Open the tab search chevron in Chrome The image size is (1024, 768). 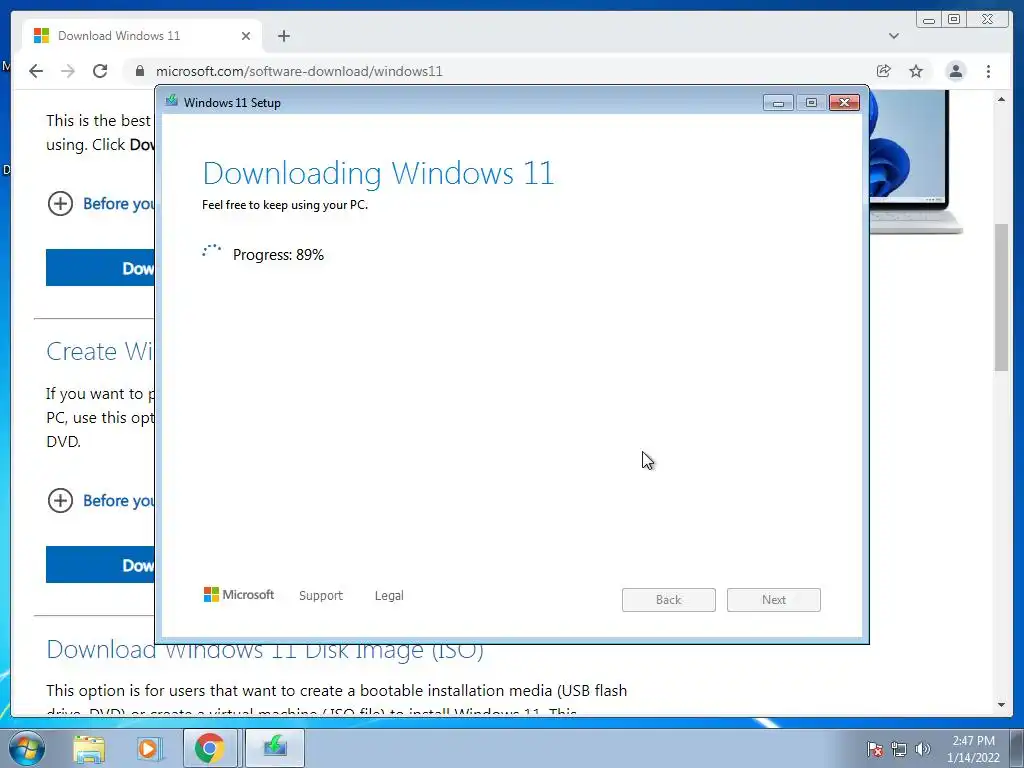(894, 36)
